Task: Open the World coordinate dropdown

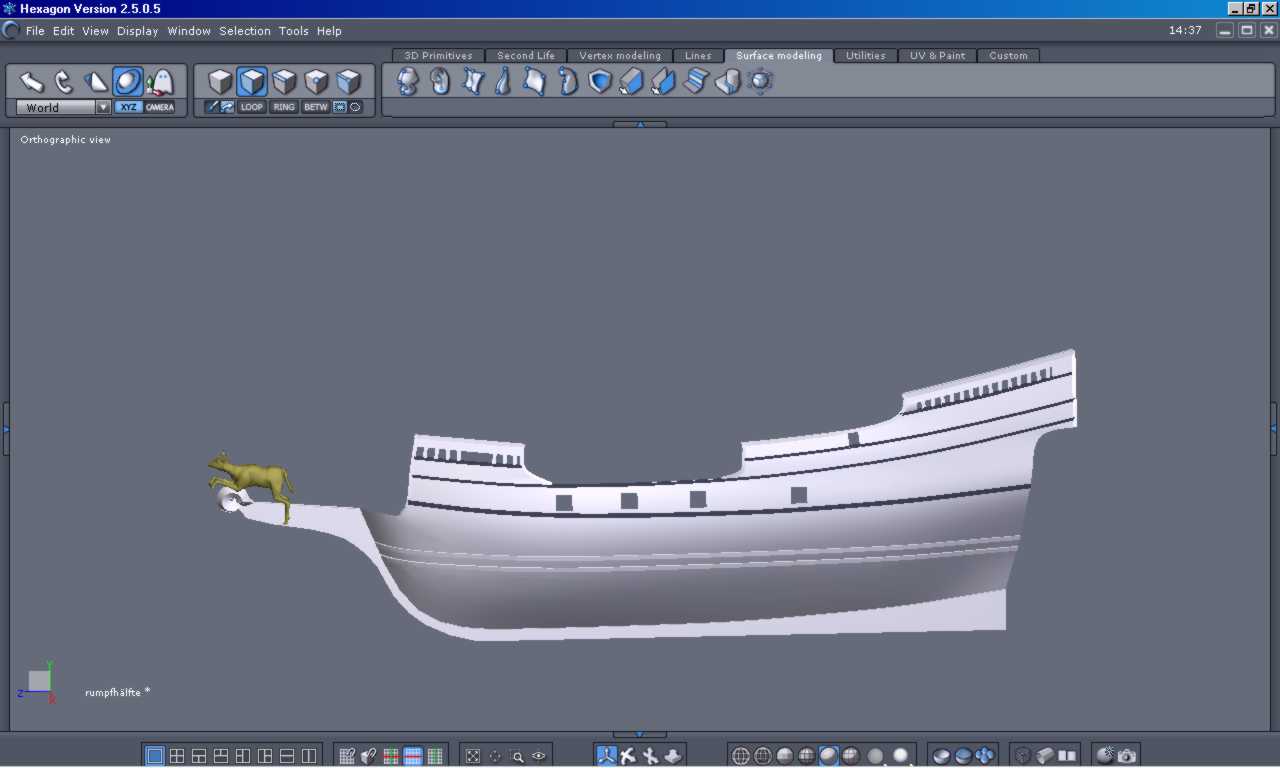Action: point(63,107)
